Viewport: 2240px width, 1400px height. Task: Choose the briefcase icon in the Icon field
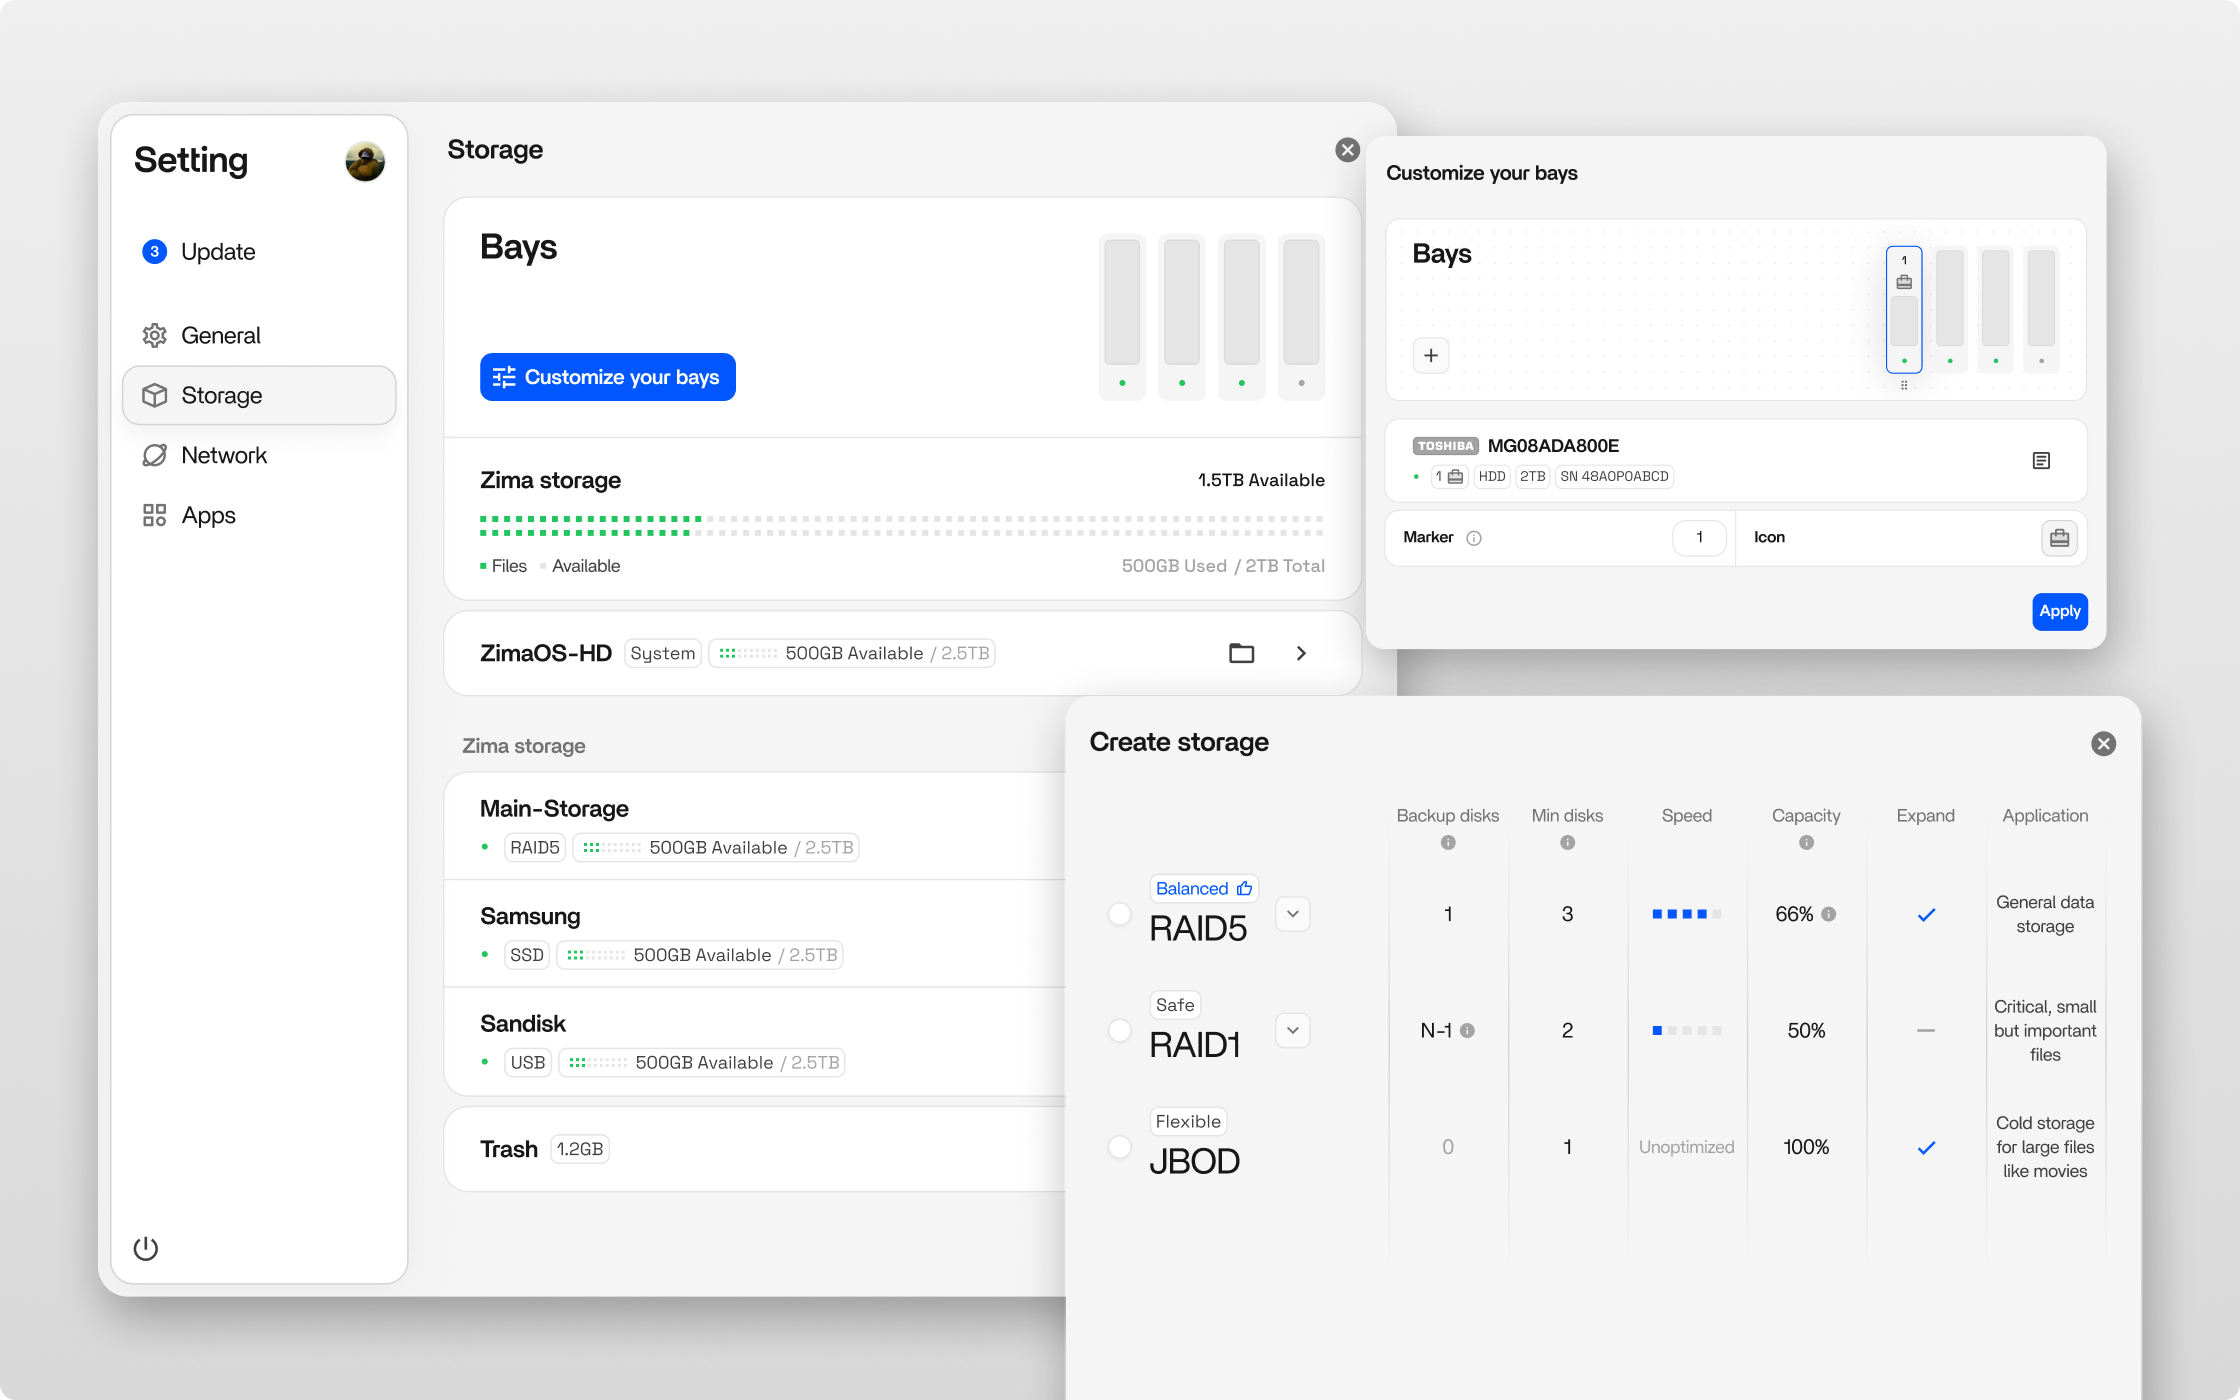[2059, 538]
